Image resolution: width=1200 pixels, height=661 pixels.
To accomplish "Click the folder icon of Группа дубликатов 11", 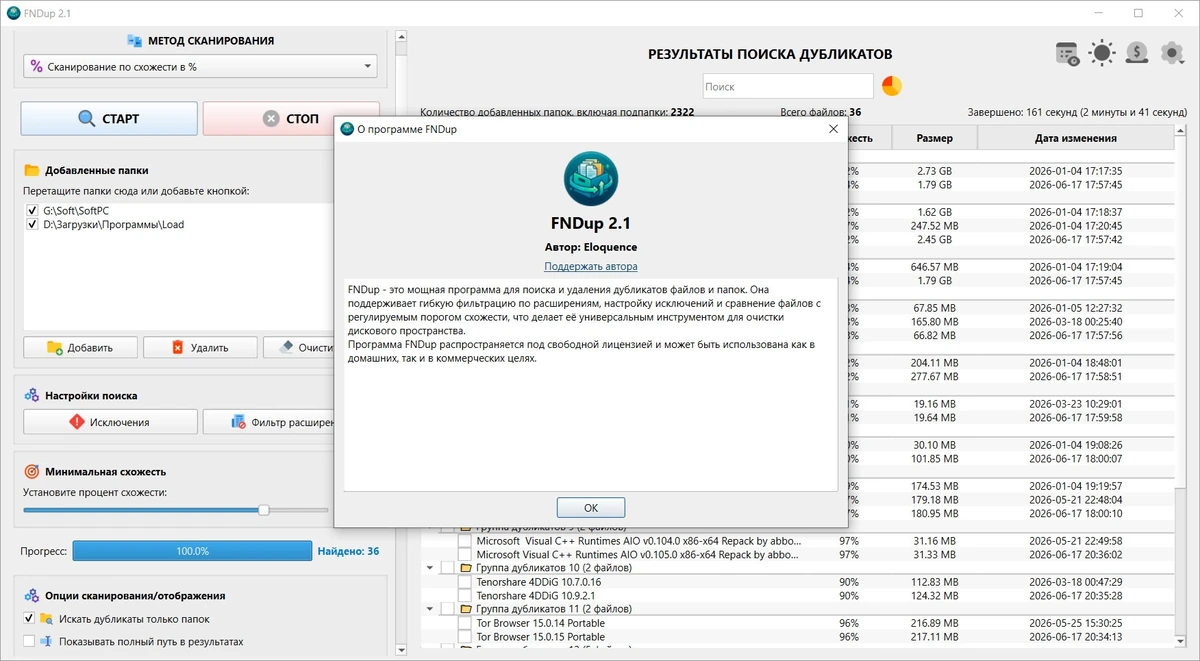I will pos(466,608).
